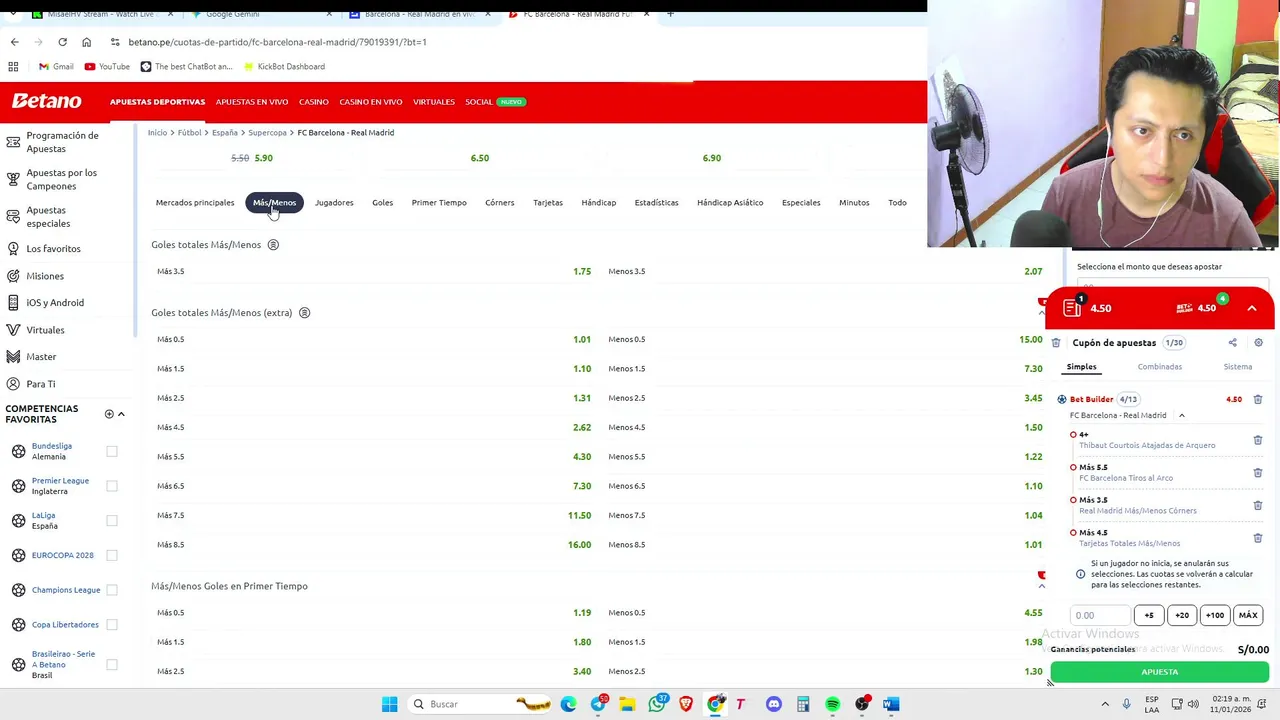Add a favorite competition with the plus icon
Screen dimensions: 1280x720
pos(109,414)
